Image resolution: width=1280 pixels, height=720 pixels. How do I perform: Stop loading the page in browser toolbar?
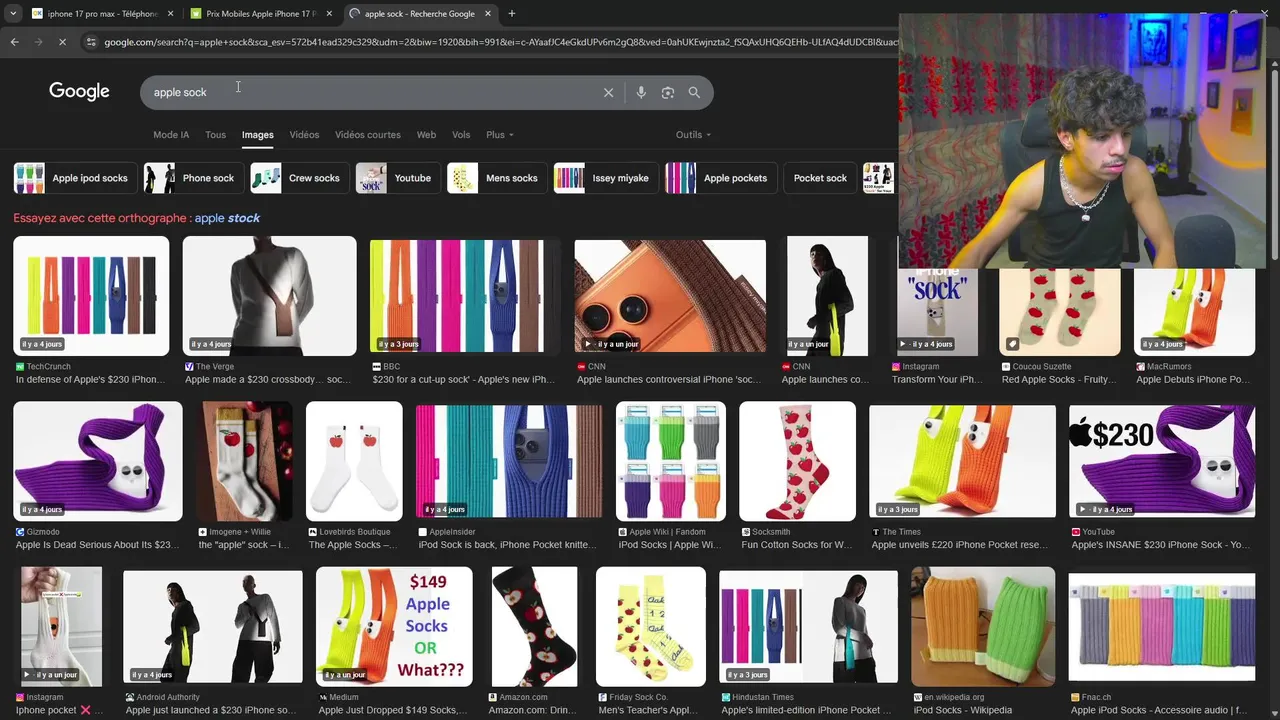62,42
